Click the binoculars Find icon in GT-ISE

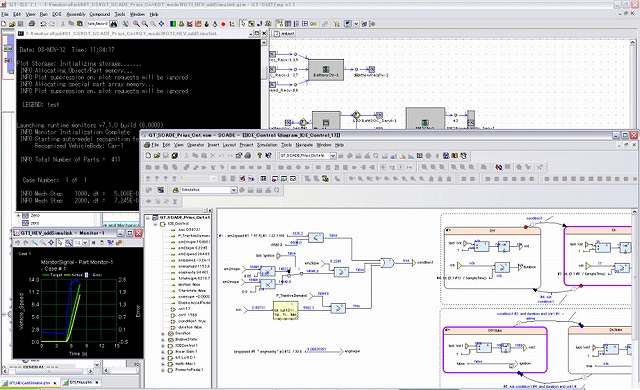(113, 24)
